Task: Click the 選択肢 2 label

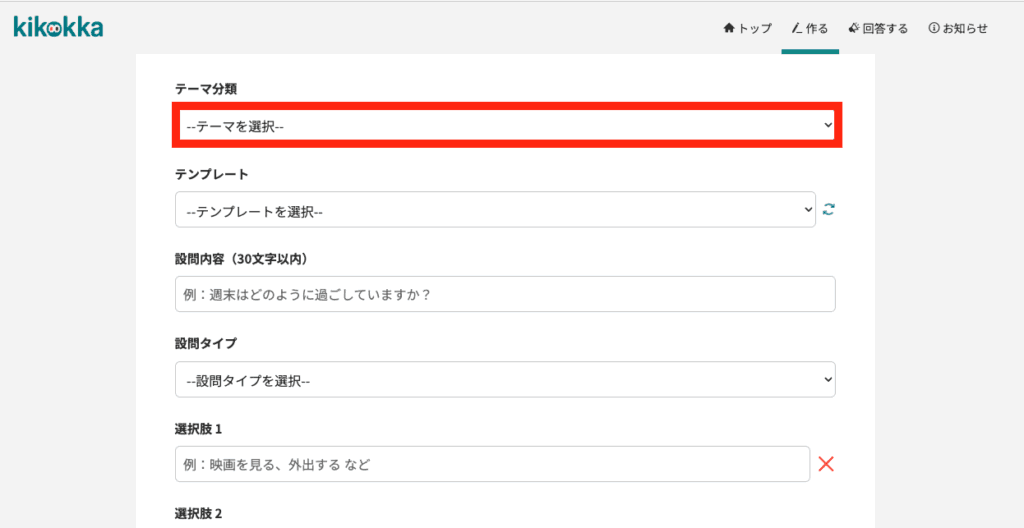Action: (x=199, y=513)
